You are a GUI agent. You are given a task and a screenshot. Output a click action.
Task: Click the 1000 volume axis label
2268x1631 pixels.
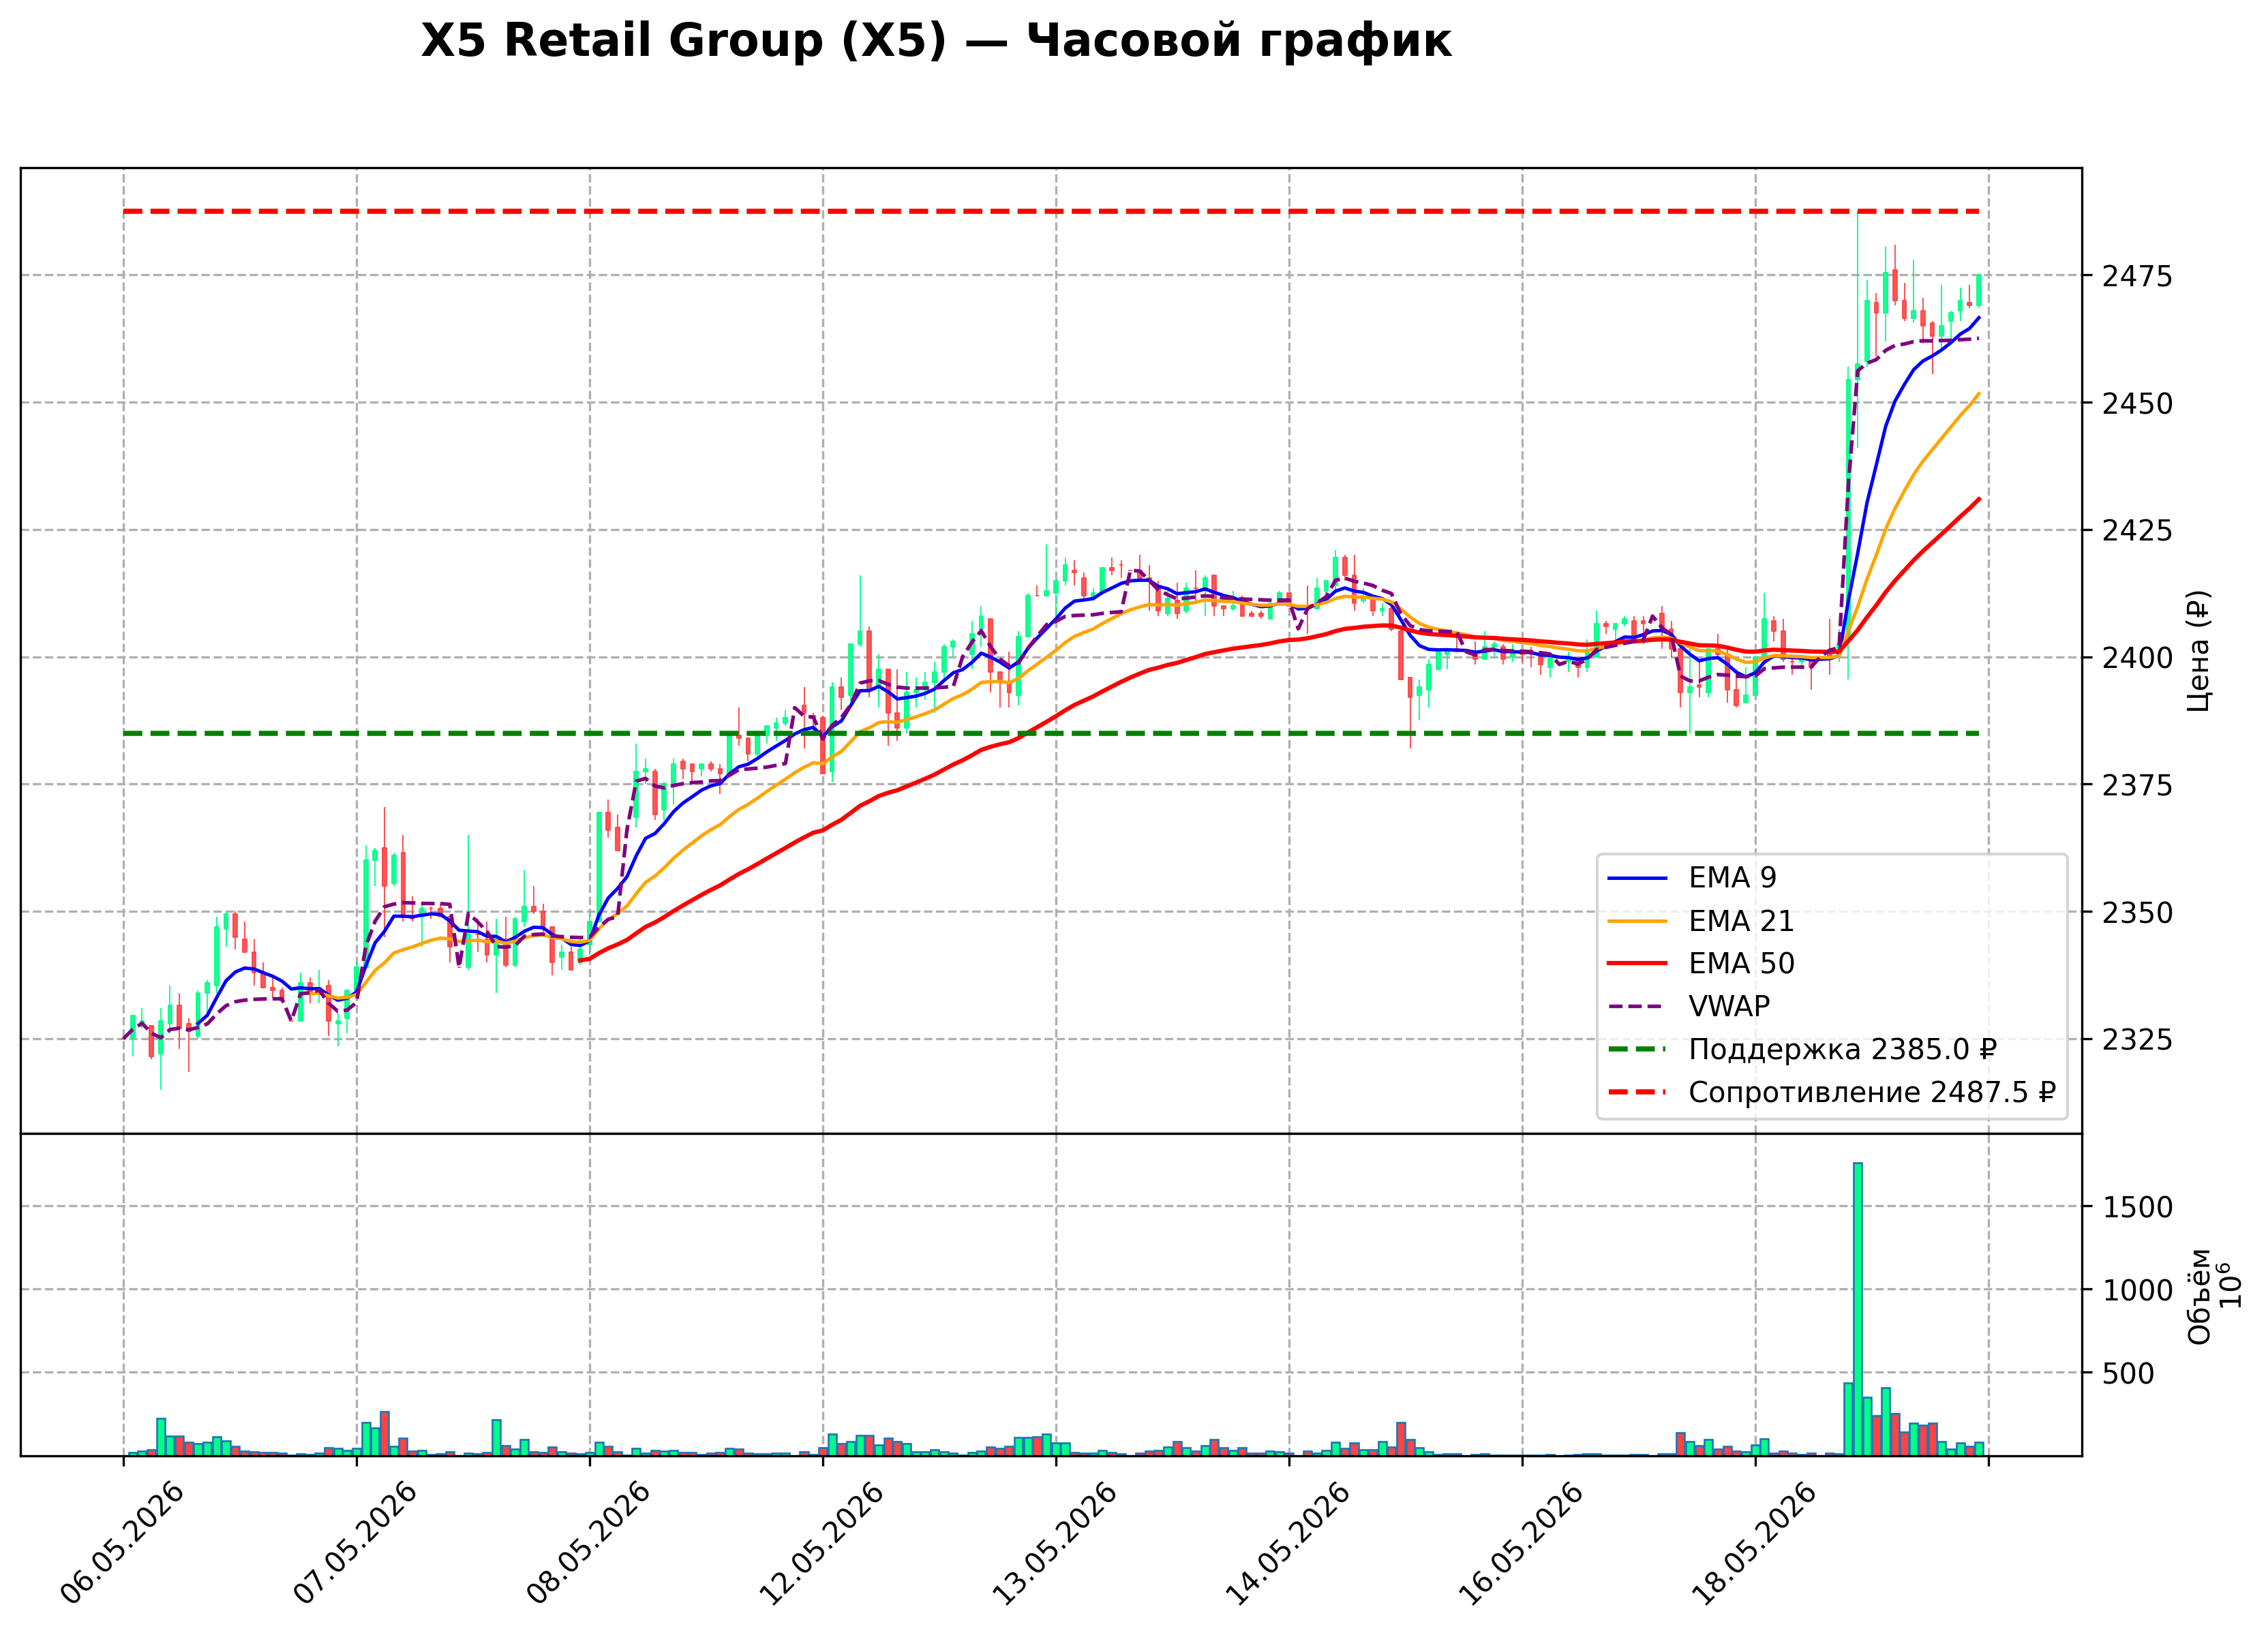pos(2137,1291)
